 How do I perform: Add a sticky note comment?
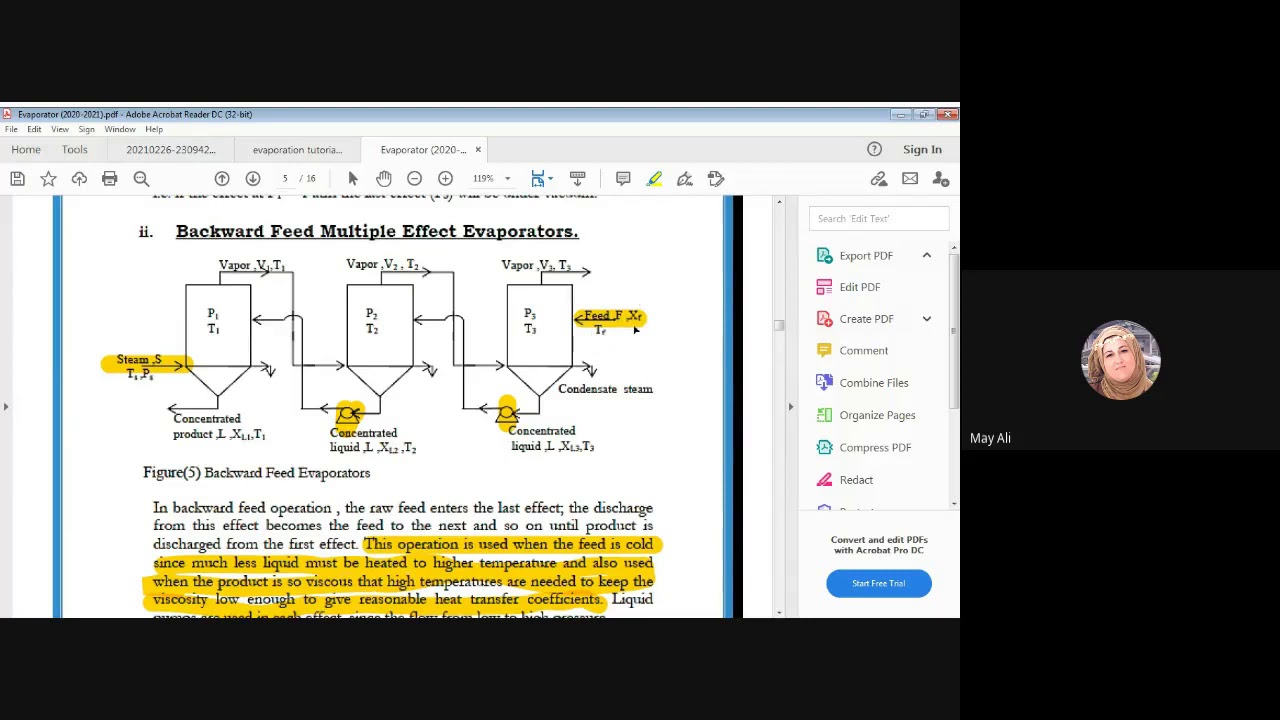(x=623, y=179)
